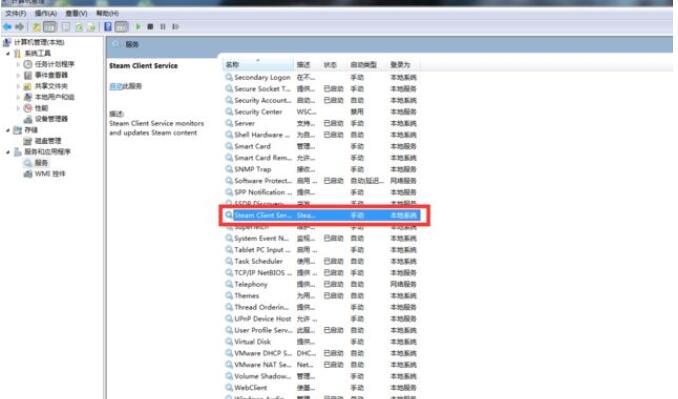
Task: Sort by the 状态 column header
Action: (334, 65)
